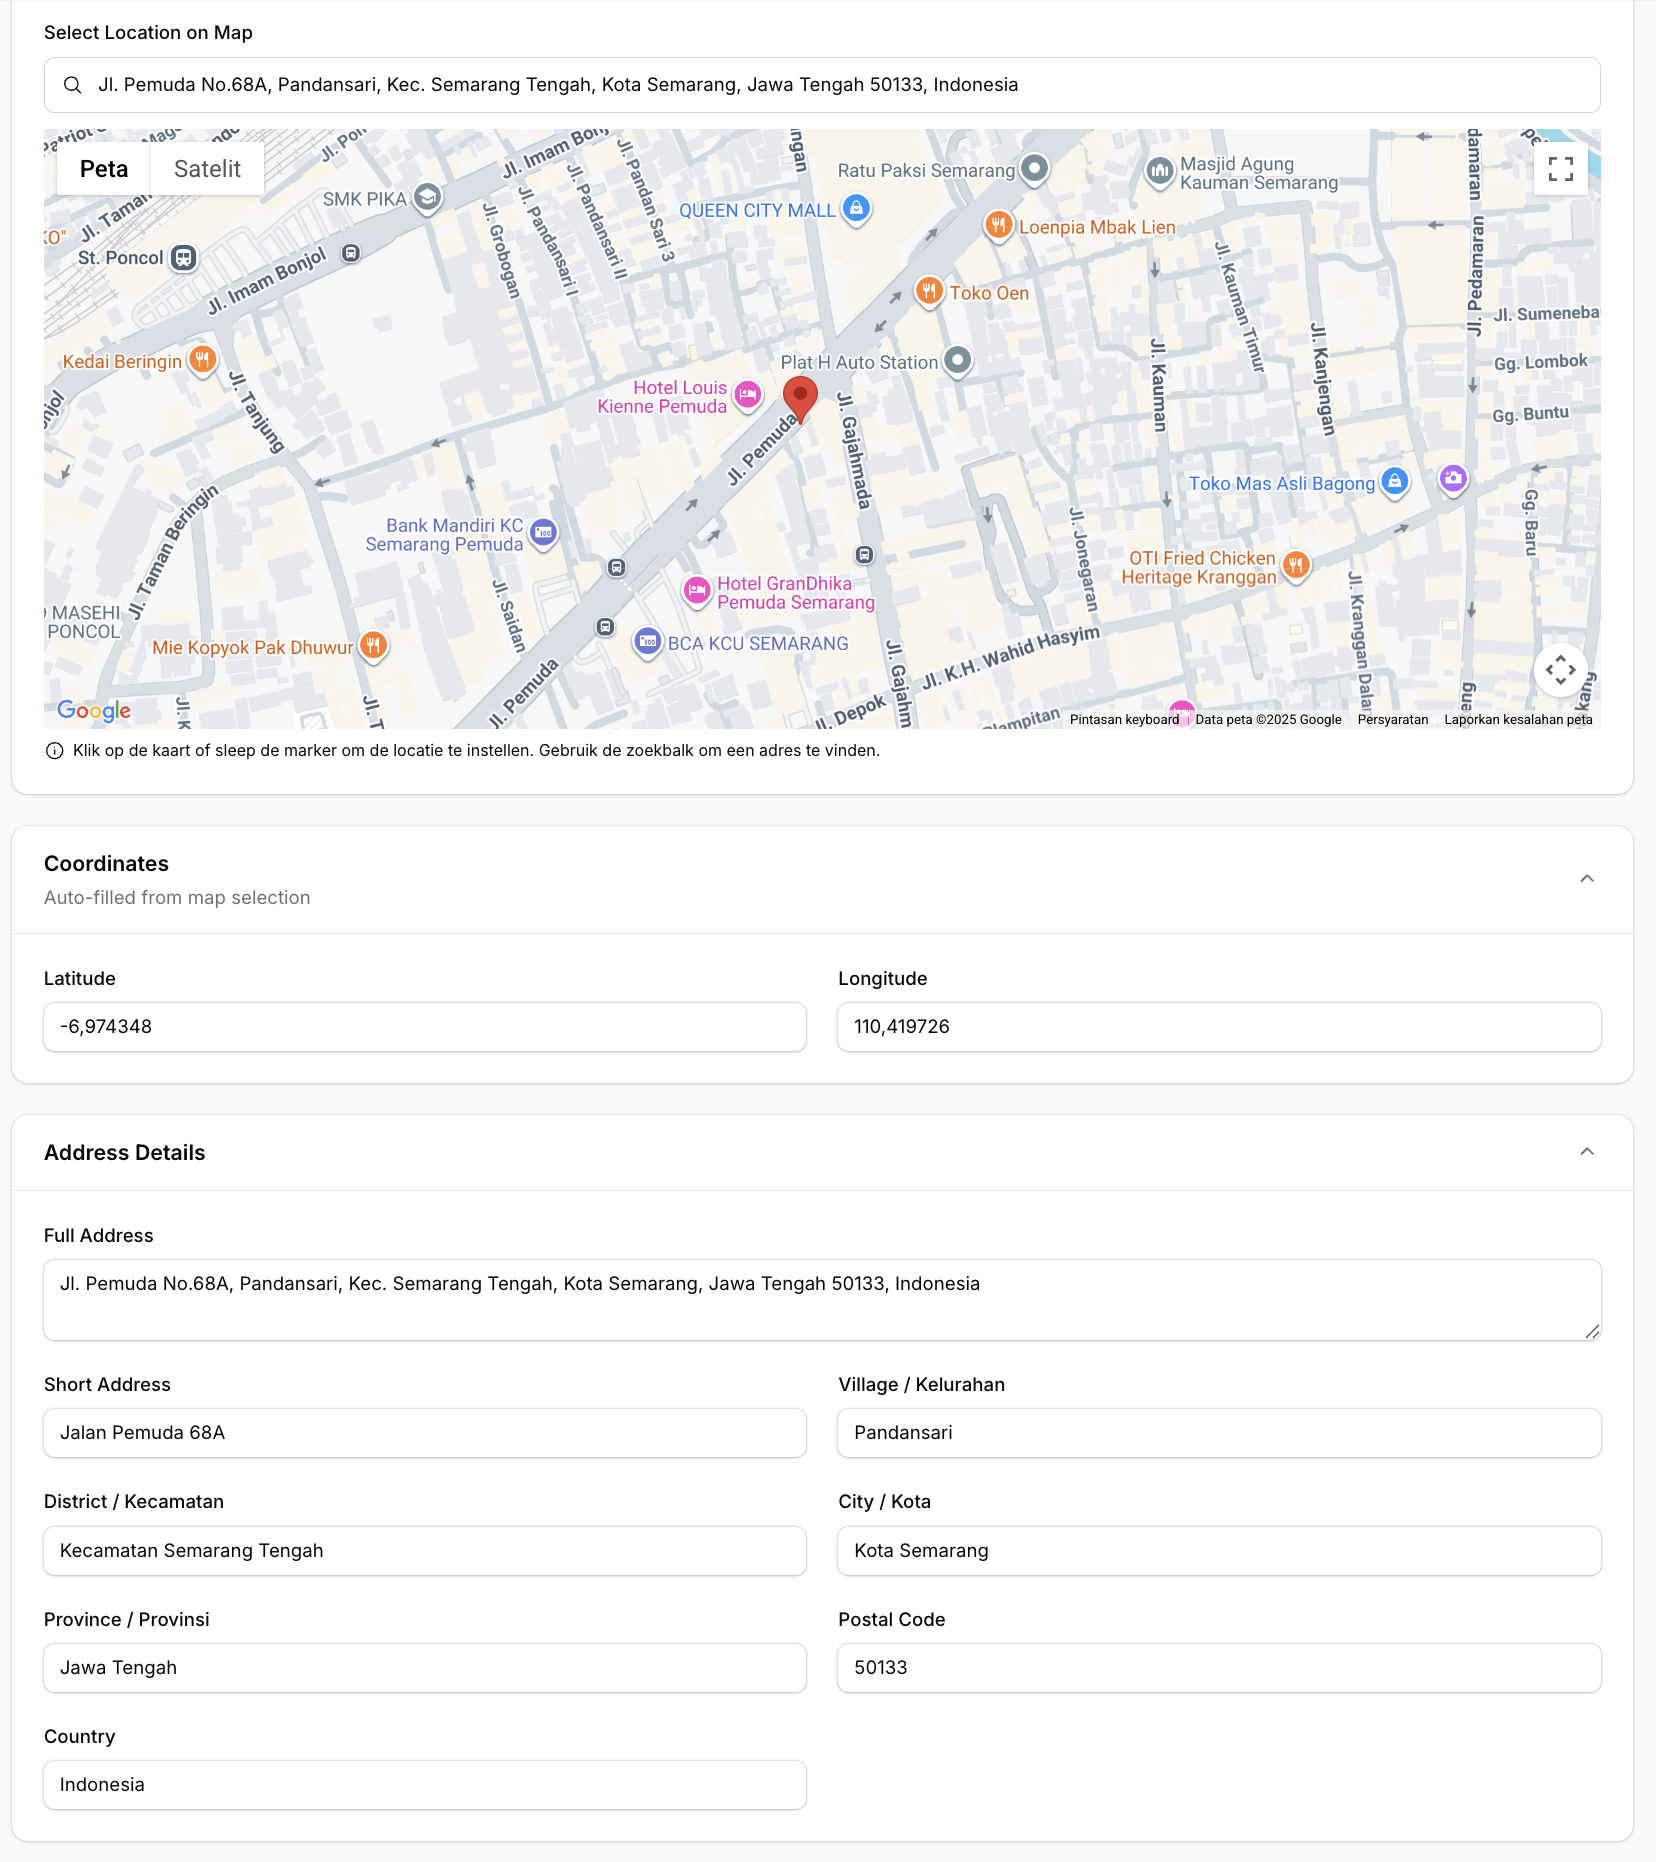Viewport: 1656px width, 1862px height.
Task: Open the Pintasan keyboard link
Action: point(1124,719)
